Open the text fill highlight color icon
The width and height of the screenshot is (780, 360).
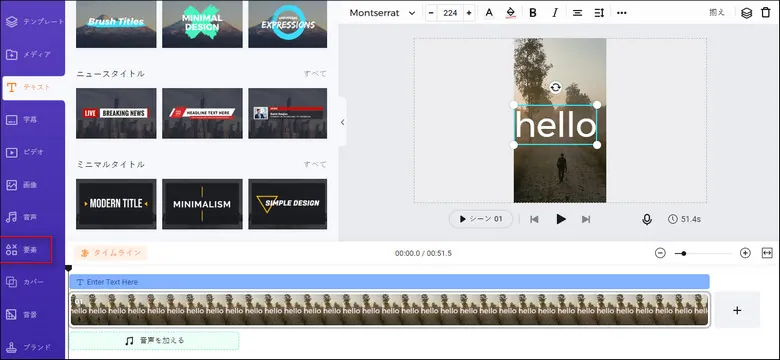(x=510, y=13)
